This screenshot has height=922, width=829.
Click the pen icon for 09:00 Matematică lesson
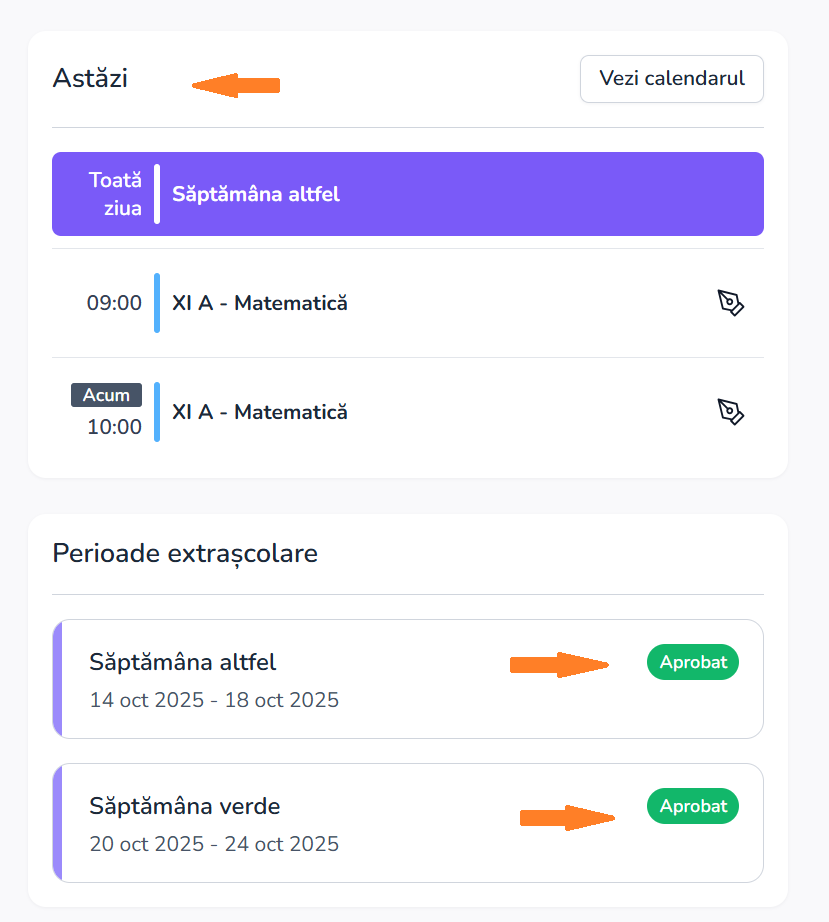(731, 303)
